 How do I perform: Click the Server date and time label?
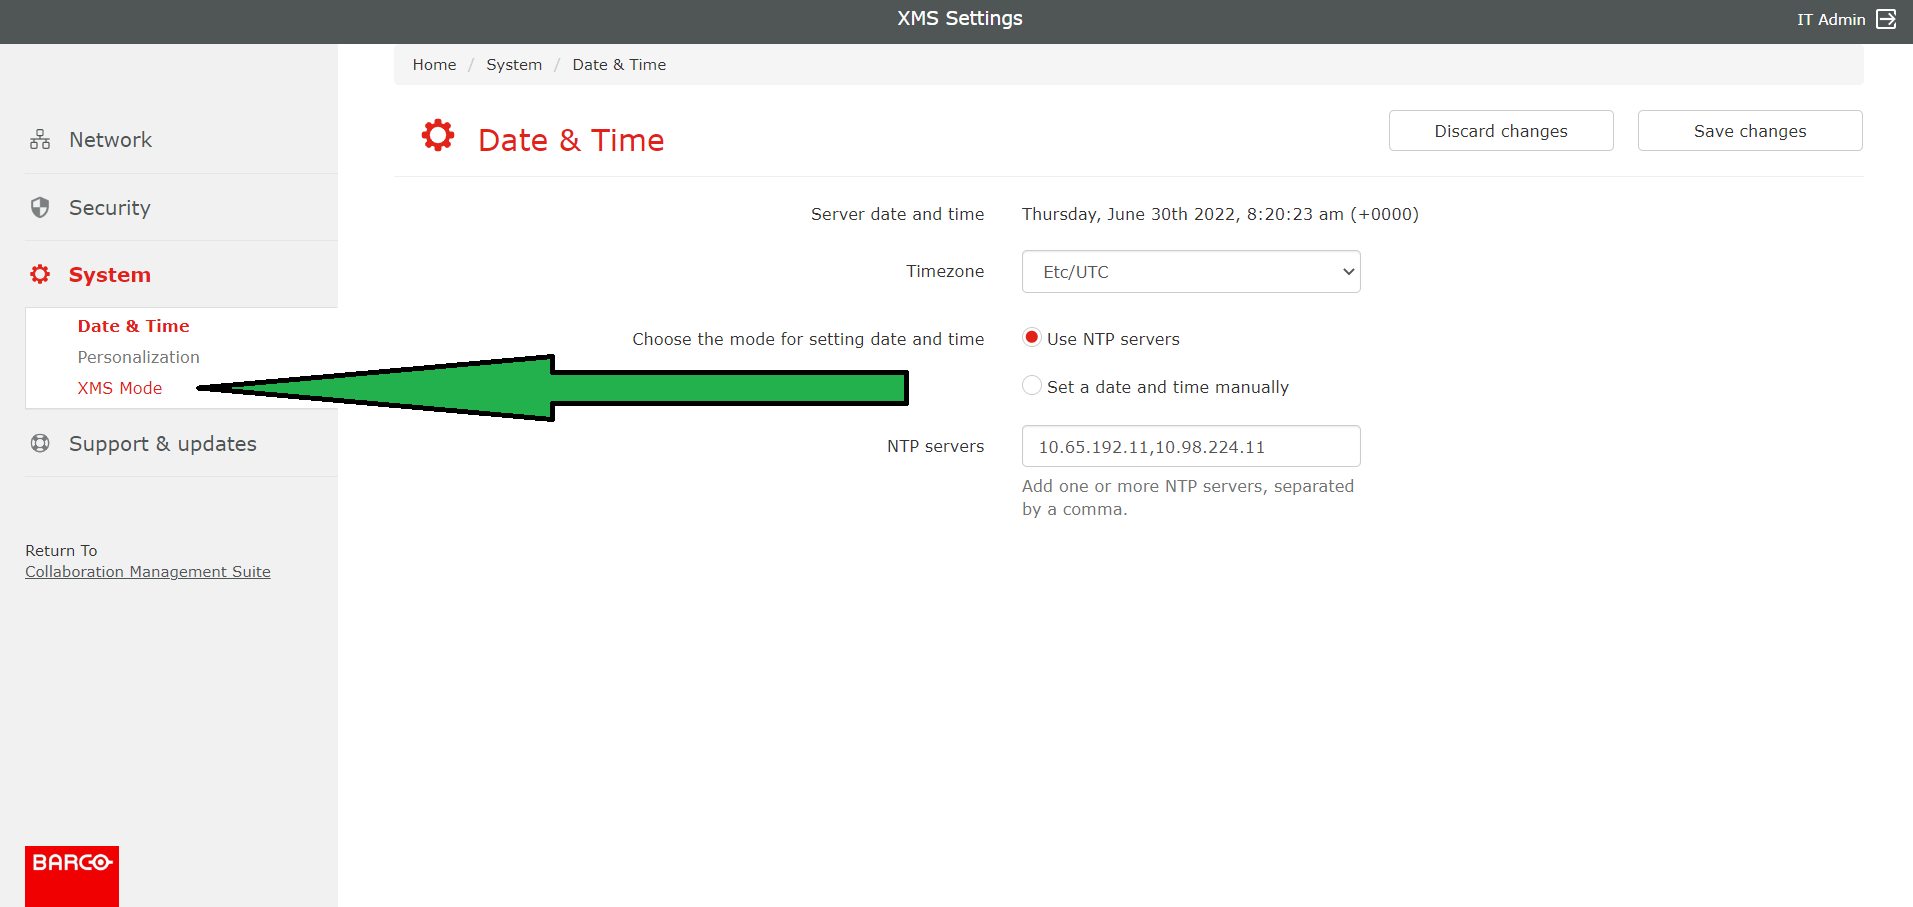click(897, 214)
